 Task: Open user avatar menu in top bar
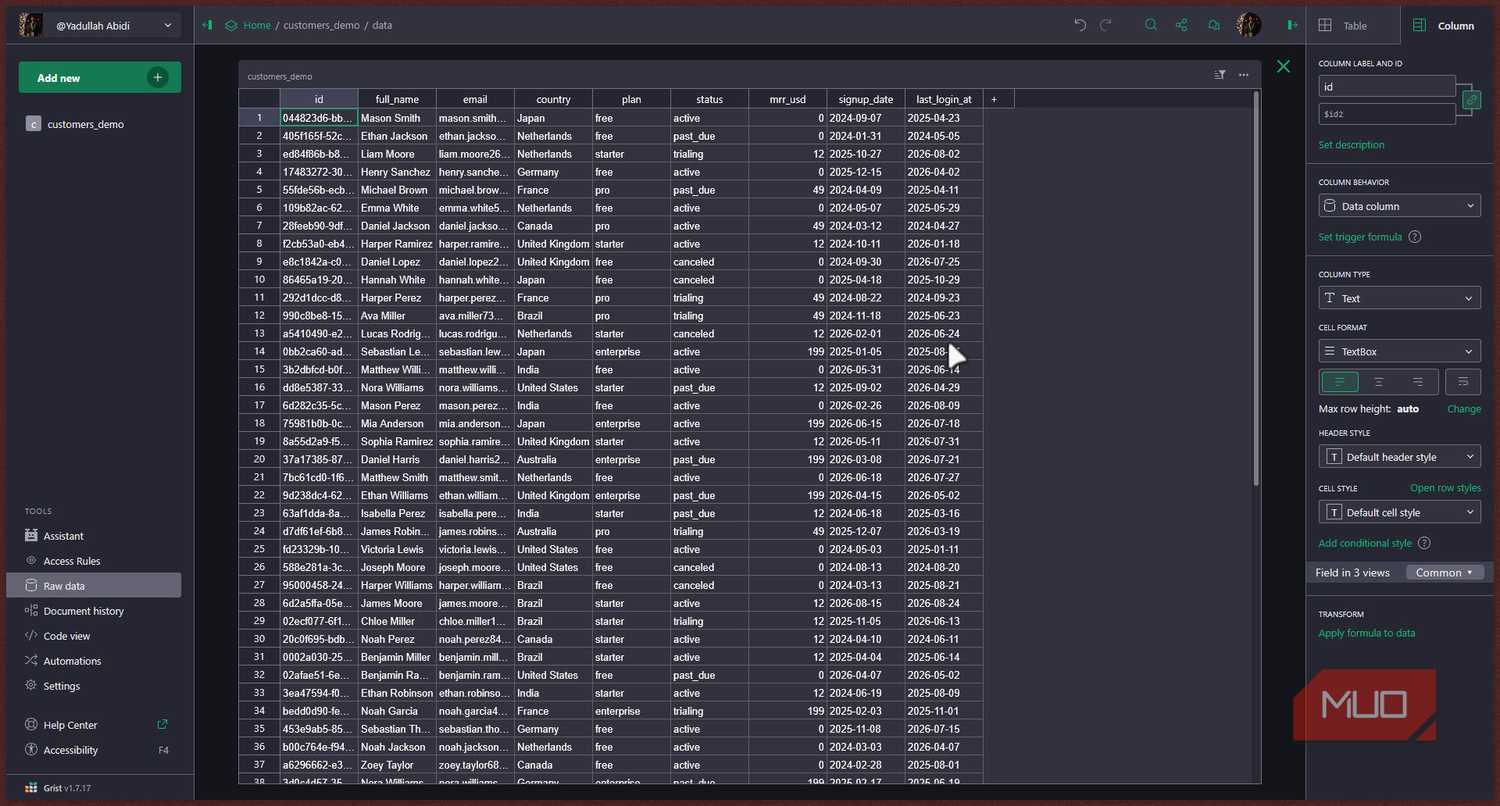coord(1249,25)
